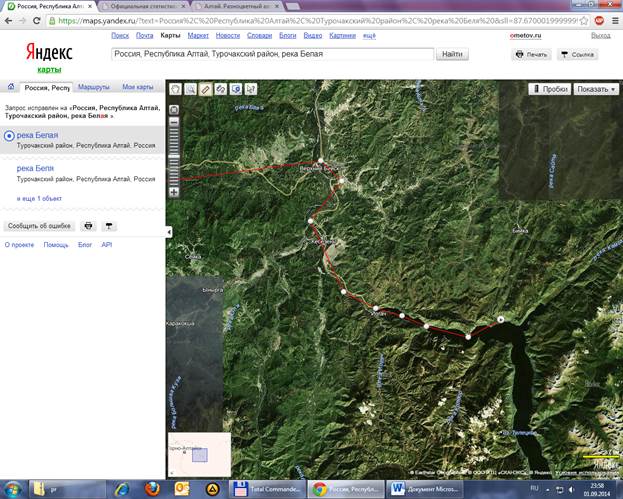
Task: Click the overview minimap thumbnail
Action: [x=199, y=455]
